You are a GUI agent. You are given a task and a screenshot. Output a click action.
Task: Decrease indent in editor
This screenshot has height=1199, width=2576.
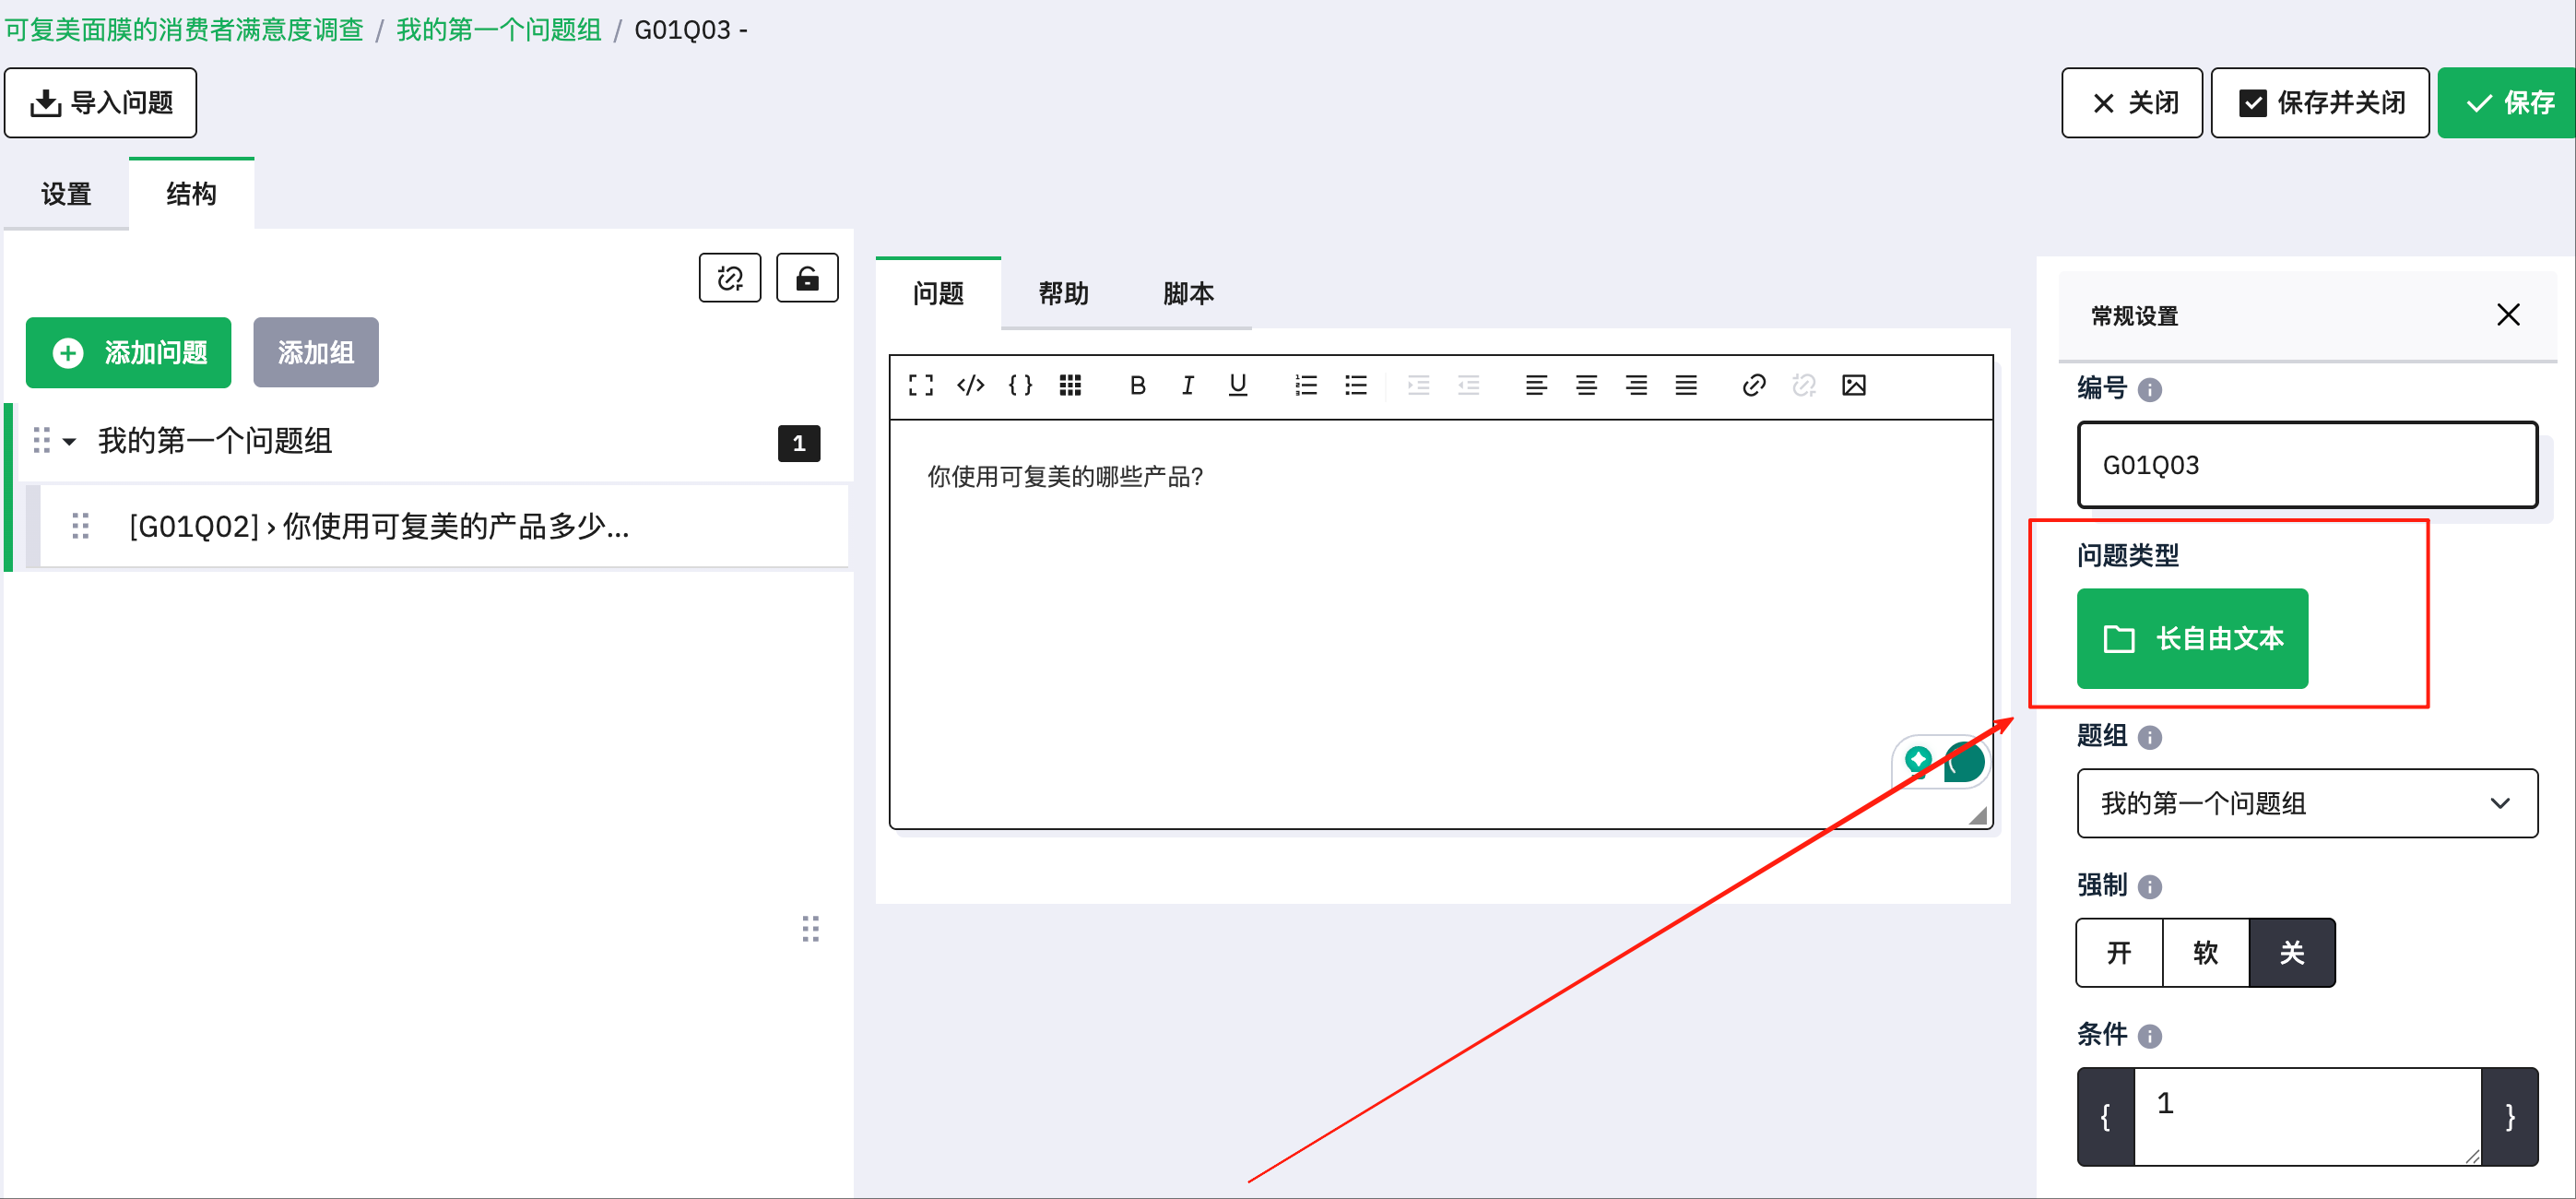[1468, 385]
